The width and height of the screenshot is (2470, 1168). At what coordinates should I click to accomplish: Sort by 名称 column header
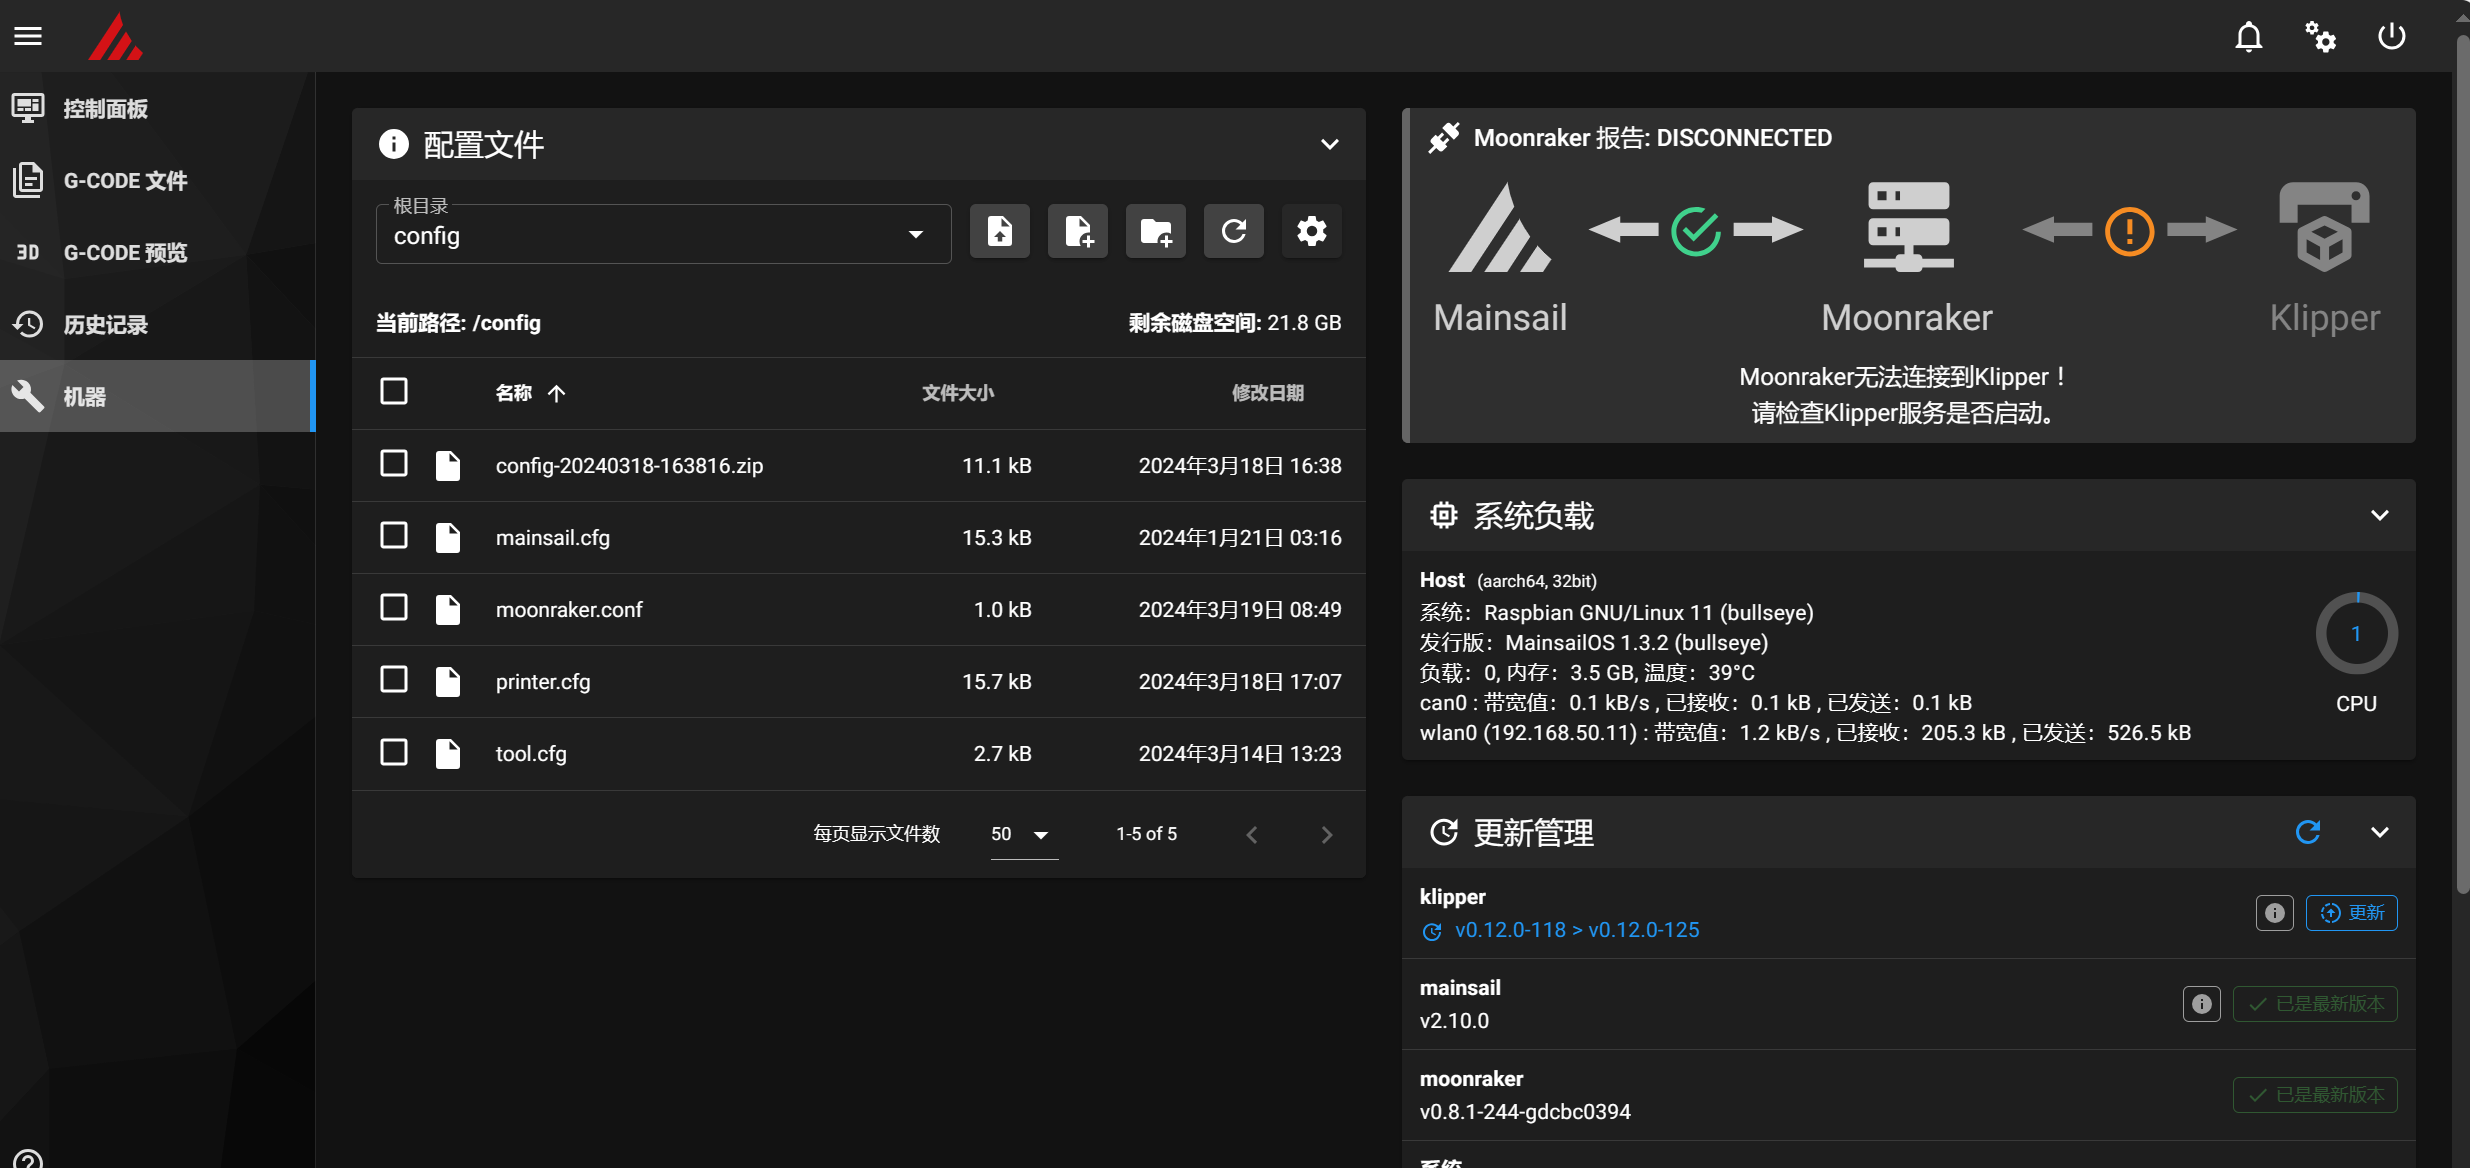coord(530,393)
